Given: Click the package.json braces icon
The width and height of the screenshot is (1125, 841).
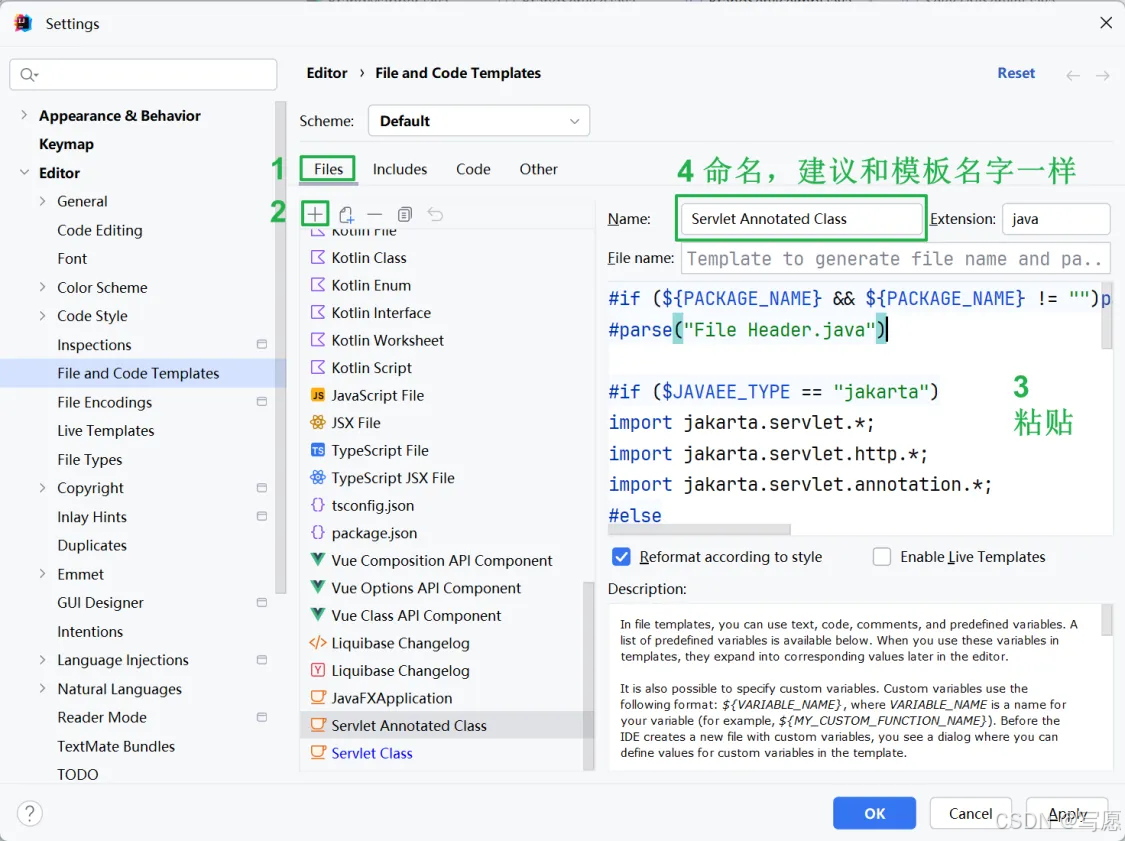Looking at the screenshot, I should (318, 532).
